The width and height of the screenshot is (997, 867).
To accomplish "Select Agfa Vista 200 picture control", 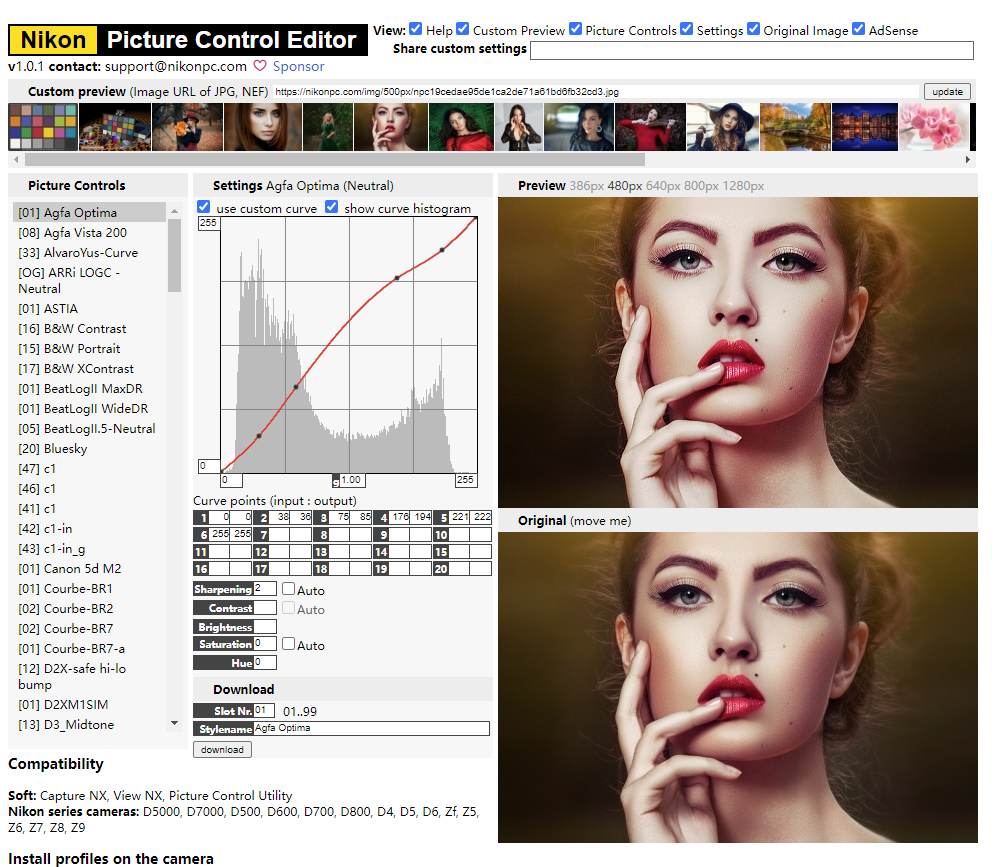I will 72,233.
